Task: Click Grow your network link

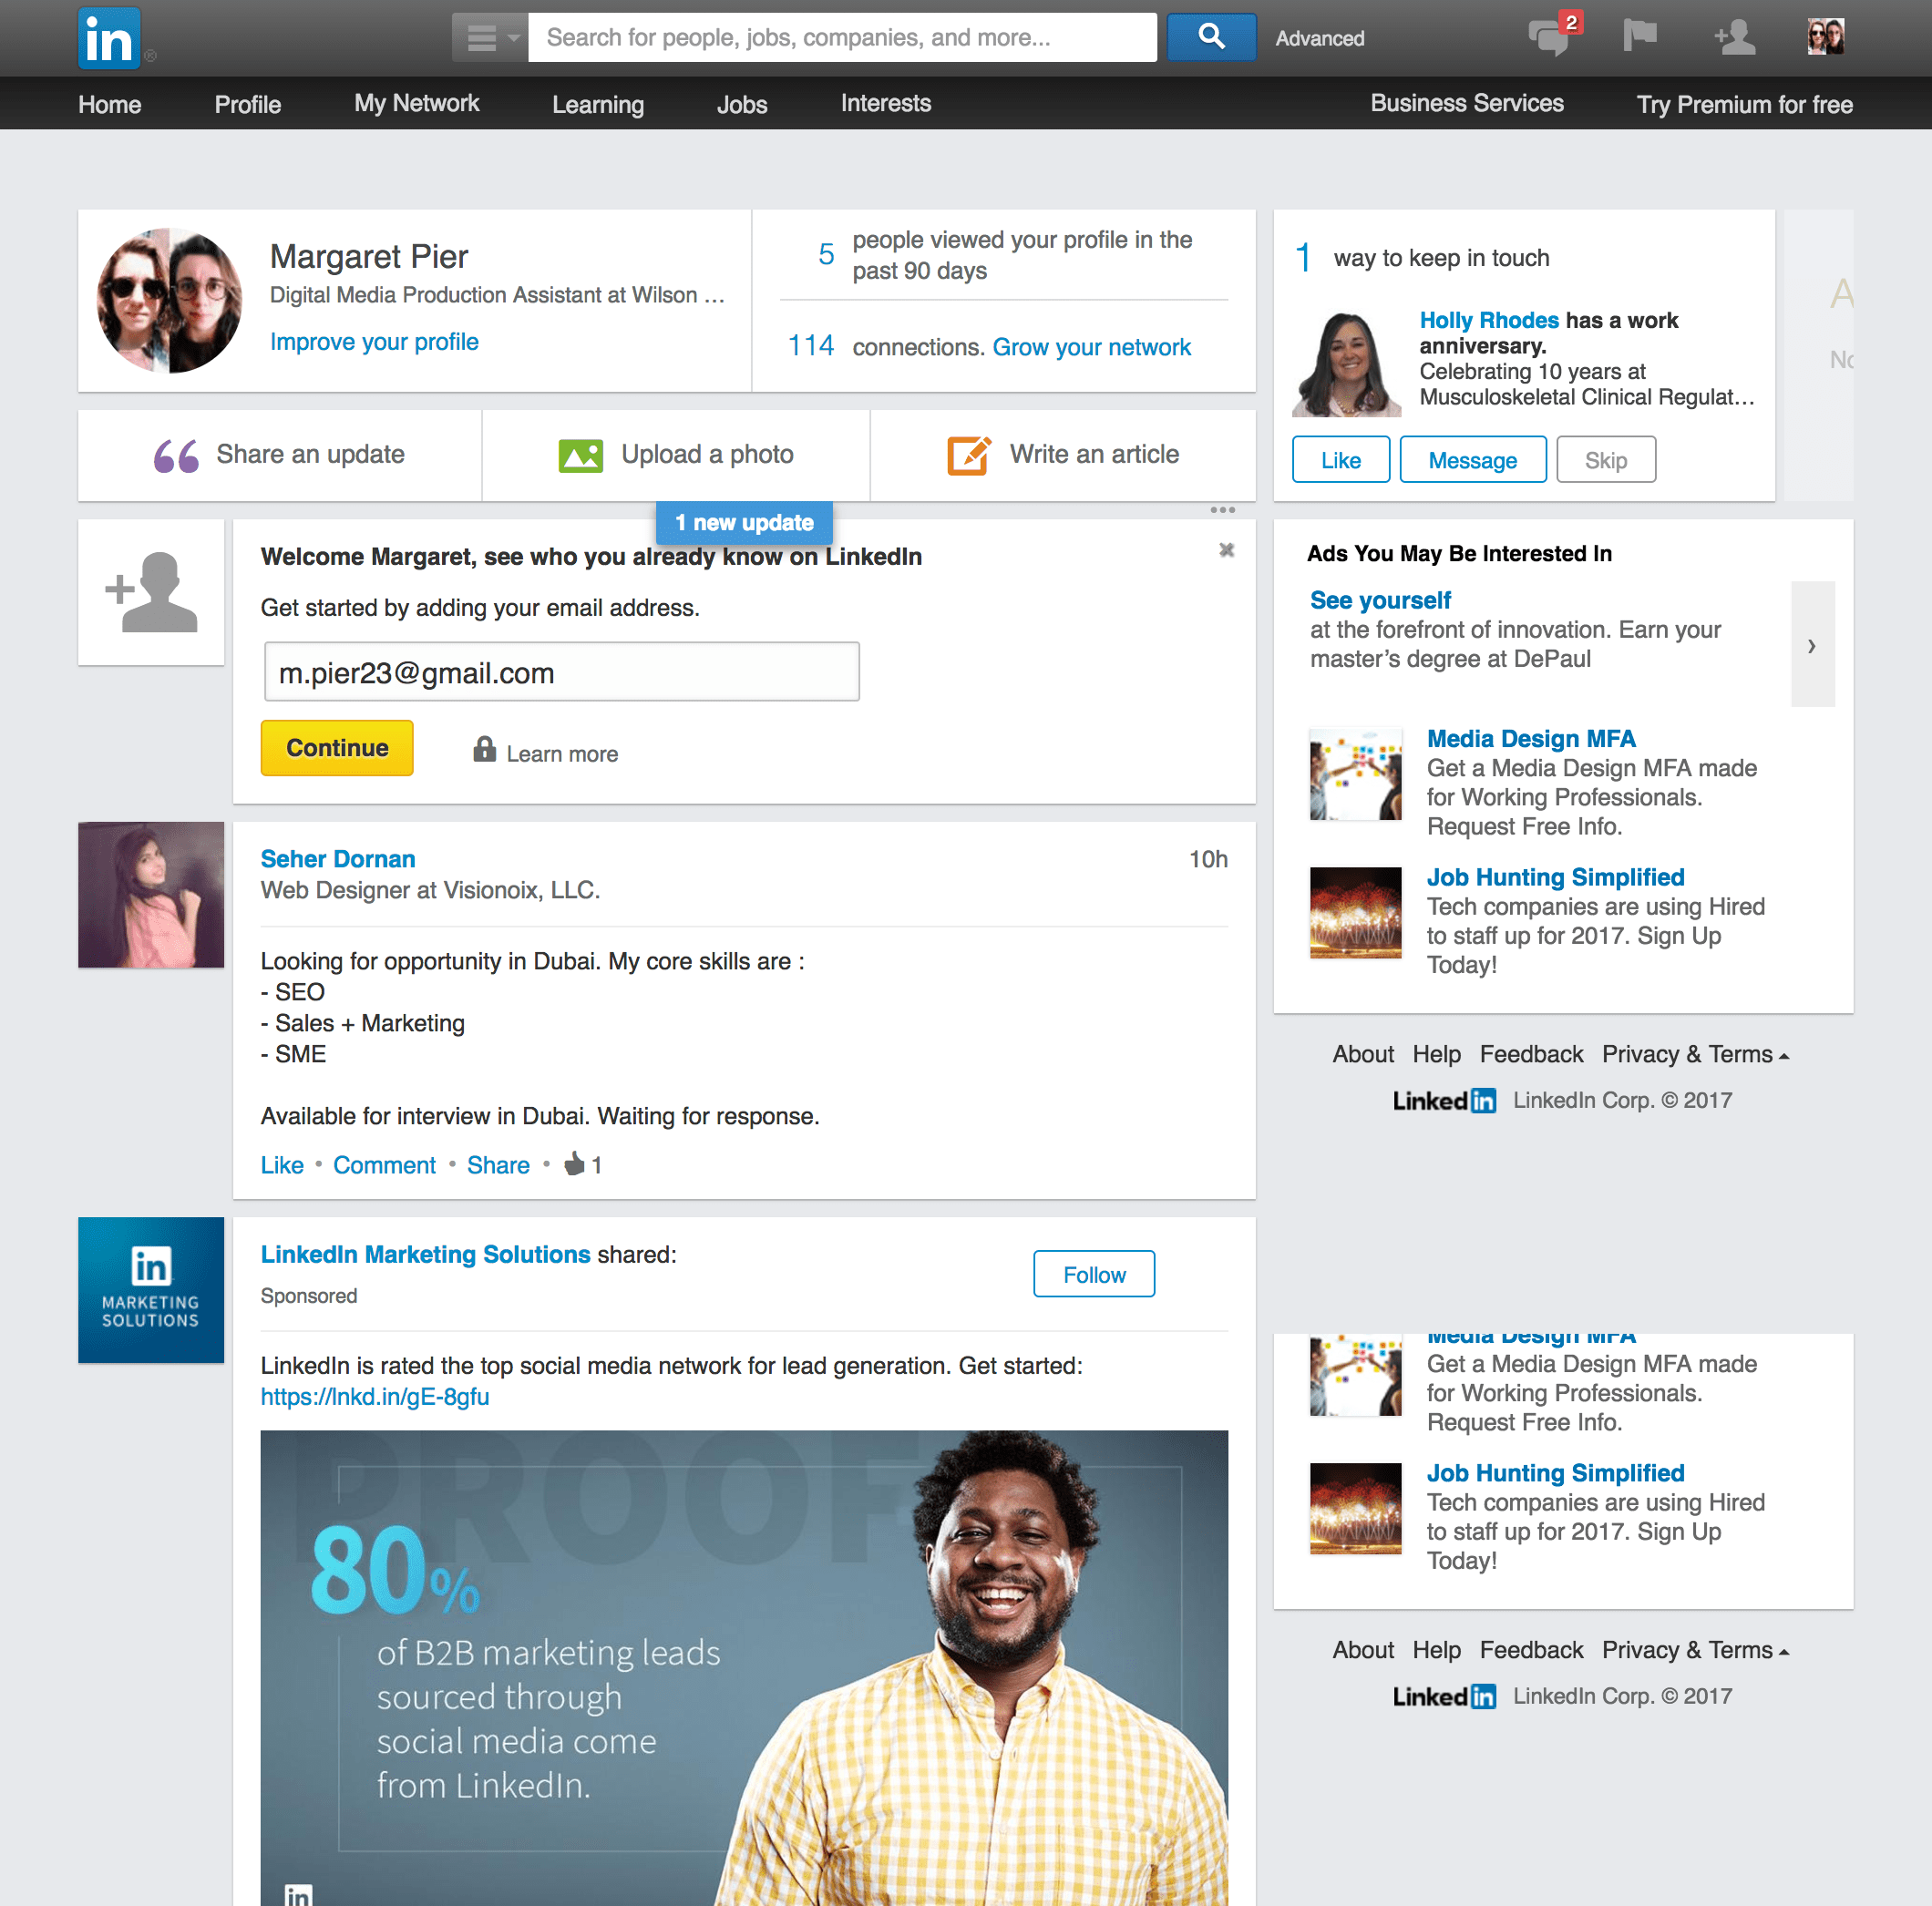Action: pos(1091,347)
